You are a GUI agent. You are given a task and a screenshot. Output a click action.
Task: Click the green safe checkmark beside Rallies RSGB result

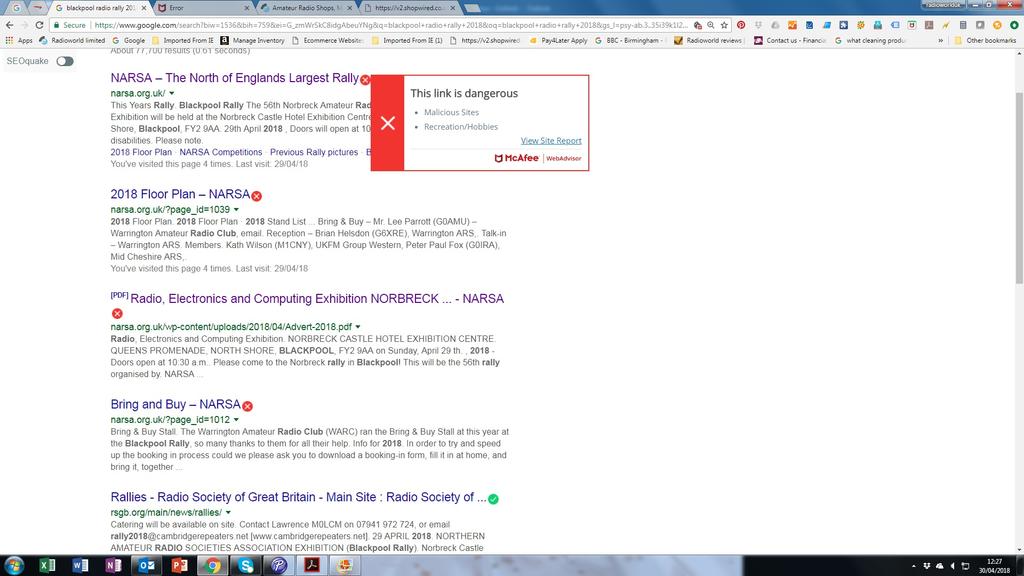coord(493,499)
